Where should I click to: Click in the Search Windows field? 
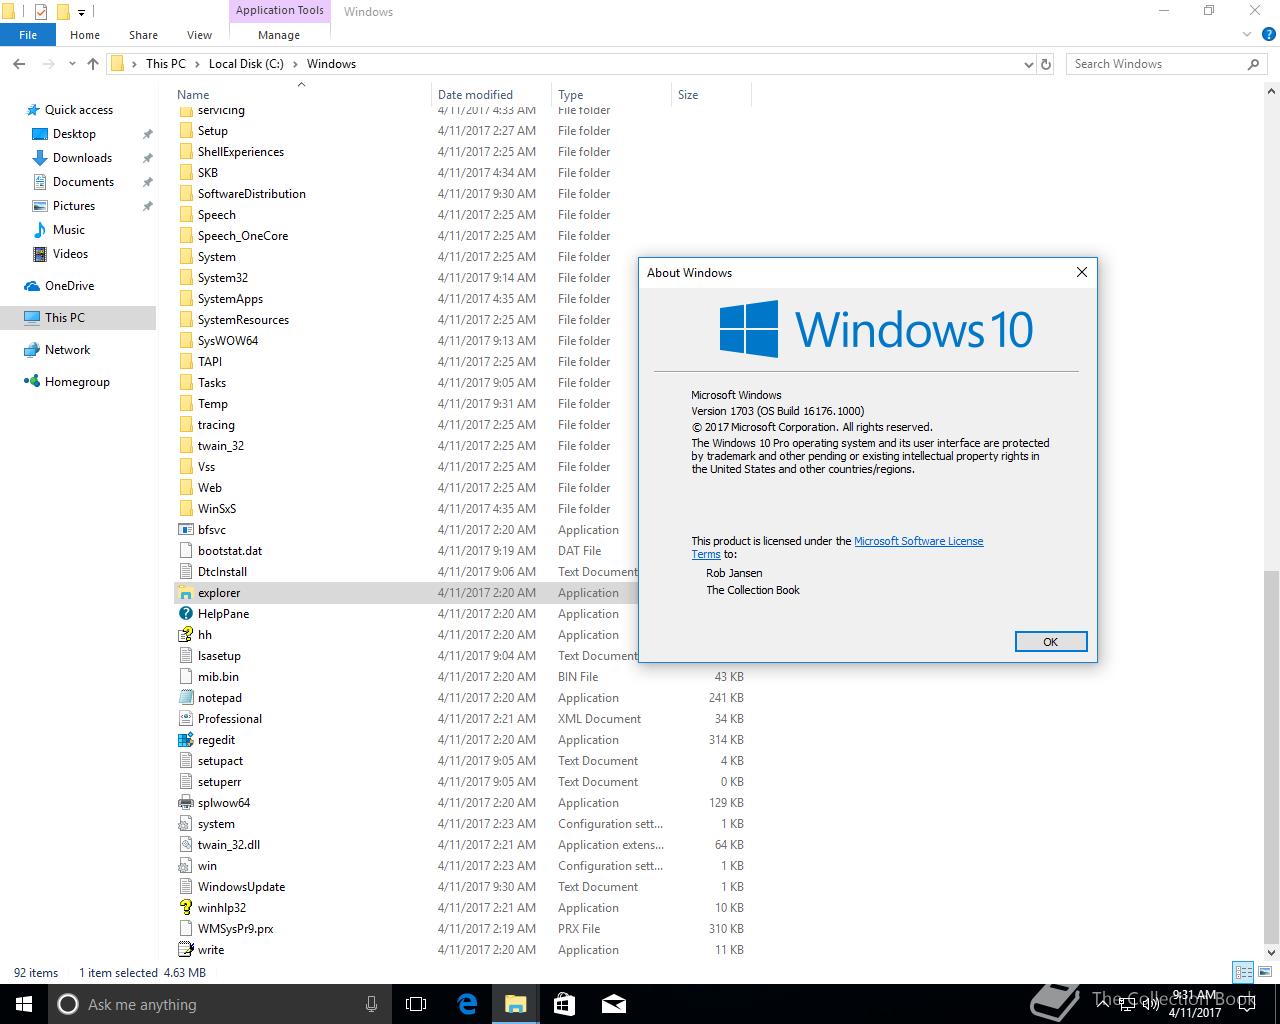click(1155, 64)
